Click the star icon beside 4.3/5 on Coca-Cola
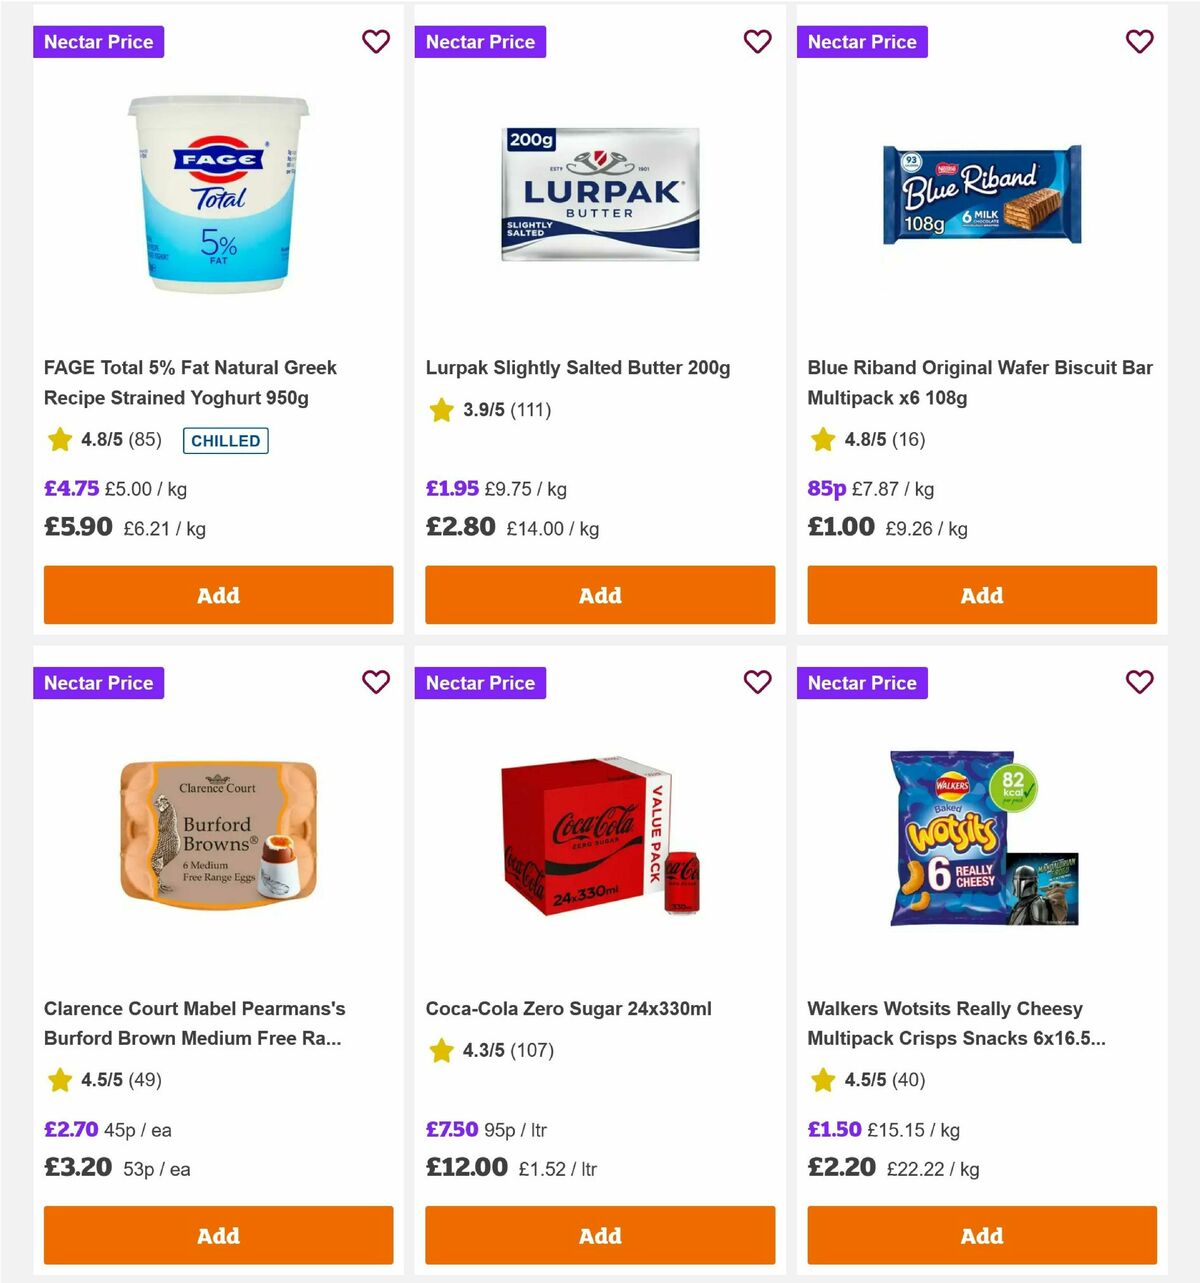 (x=440, y=1051)
